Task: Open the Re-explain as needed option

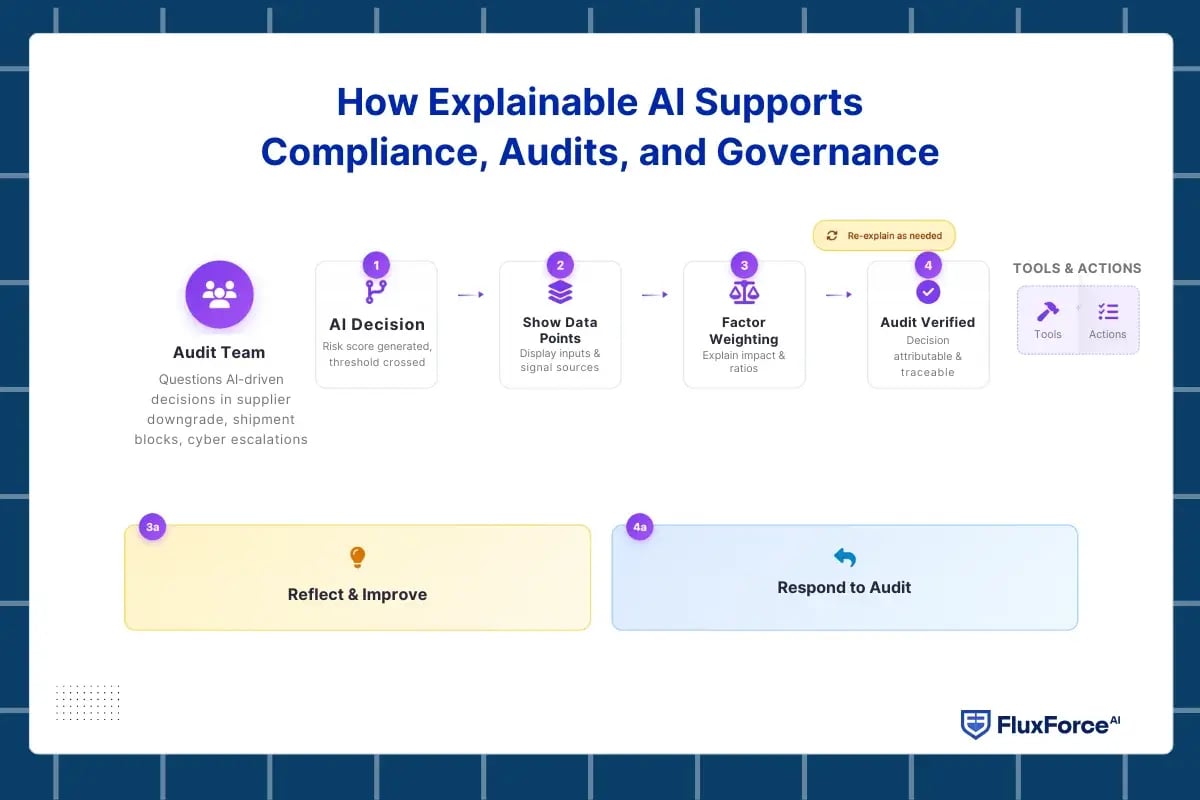Action: pyautogui.click(x=883, y=234)
